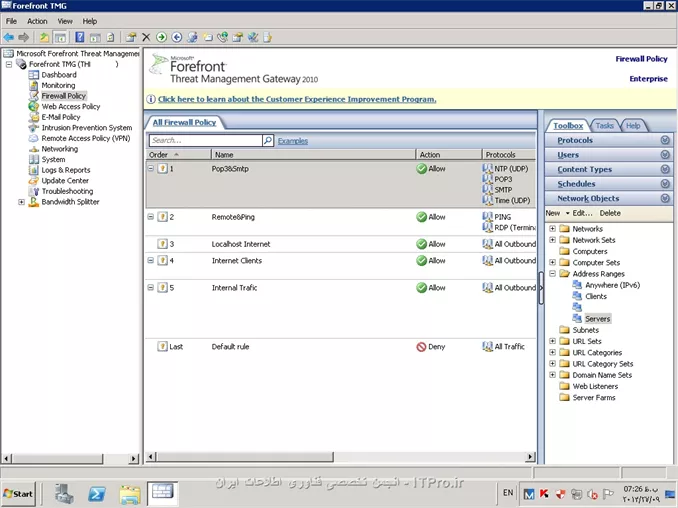
Task: Expand the URL Categories folder
Action: coord(553,352)
